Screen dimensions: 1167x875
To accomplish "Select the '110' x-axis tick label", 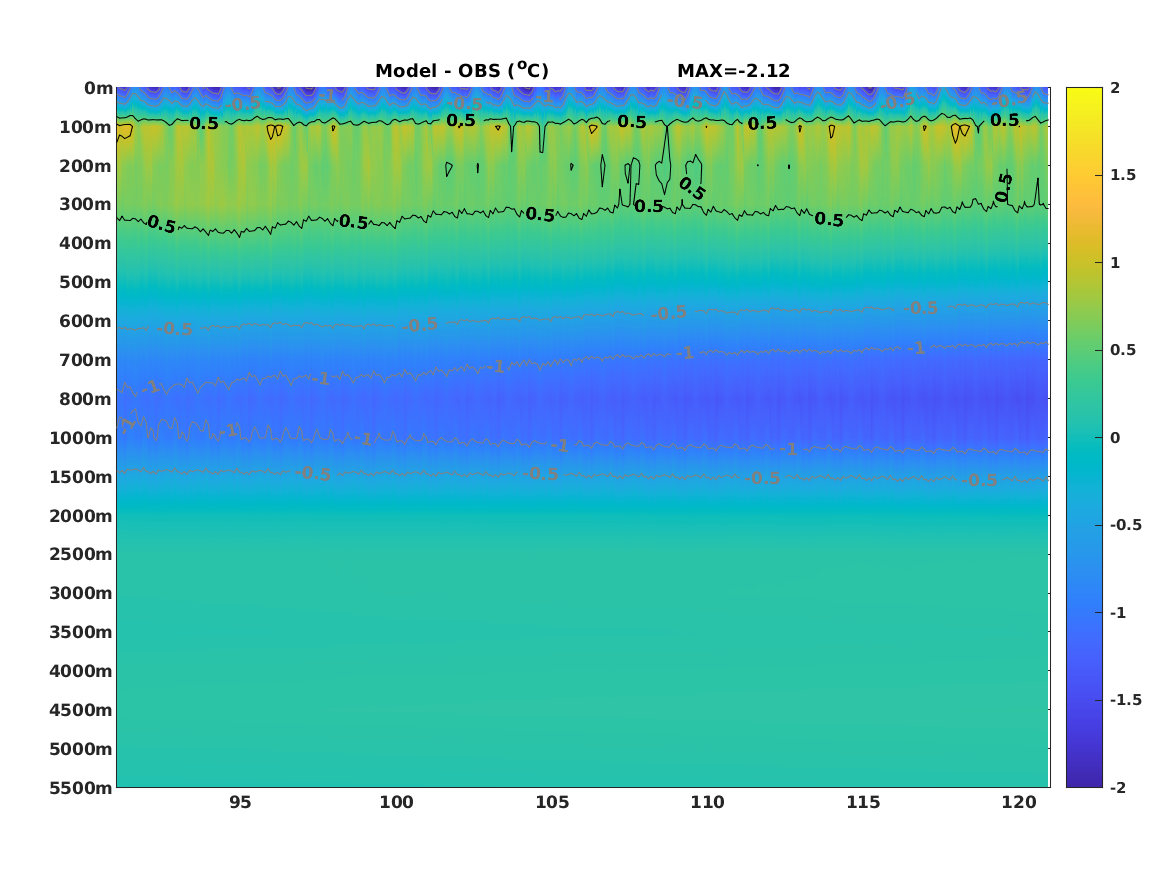I will 708,802.
